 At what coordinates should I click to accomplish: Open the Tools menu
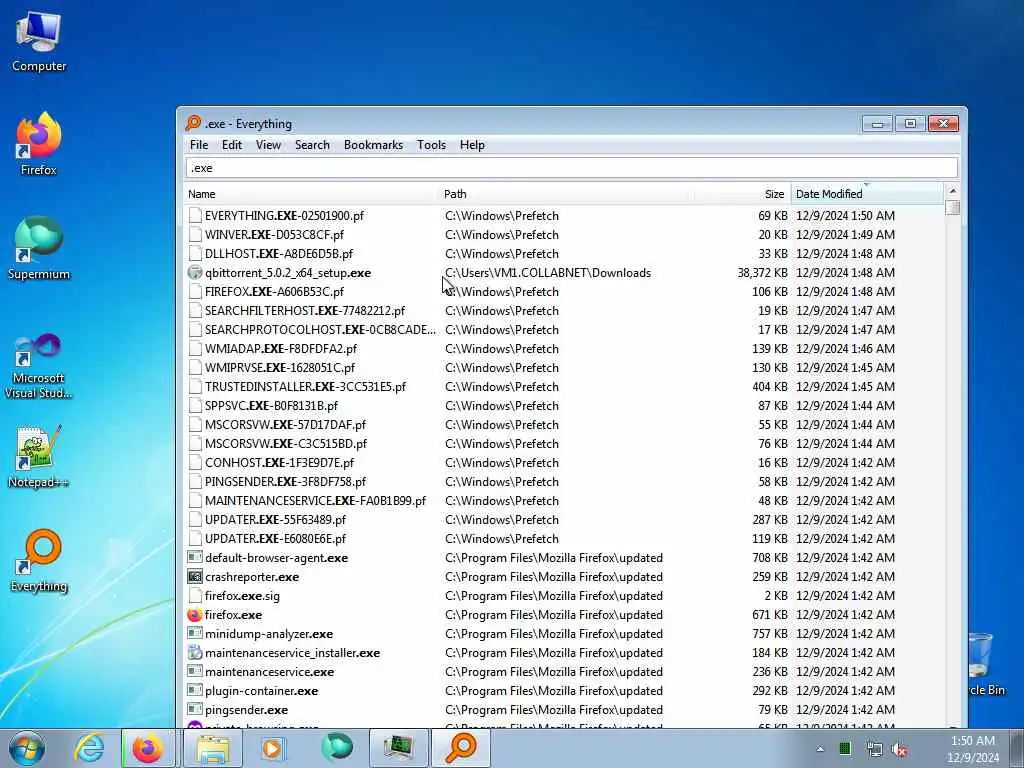432,145
